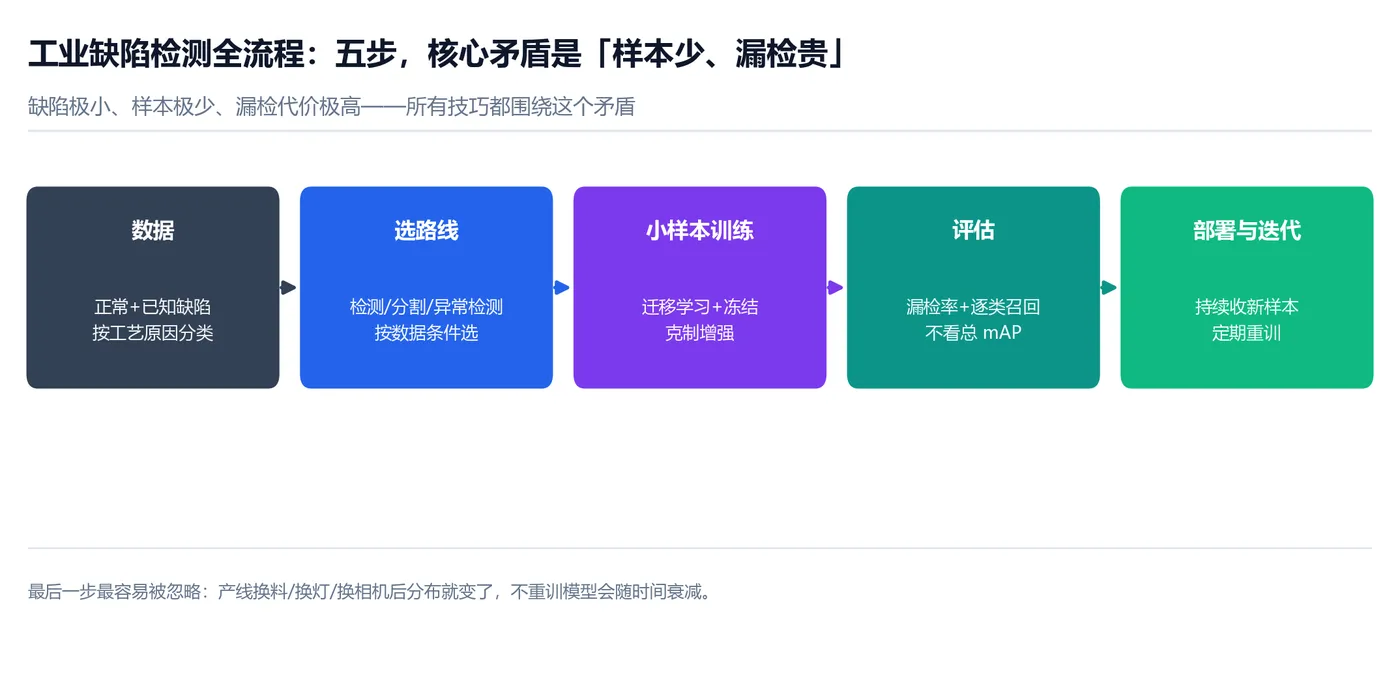Click the 数据 heading
Image resolution: width=1400 pixels, height=688 pixels.
coord(153,230)
